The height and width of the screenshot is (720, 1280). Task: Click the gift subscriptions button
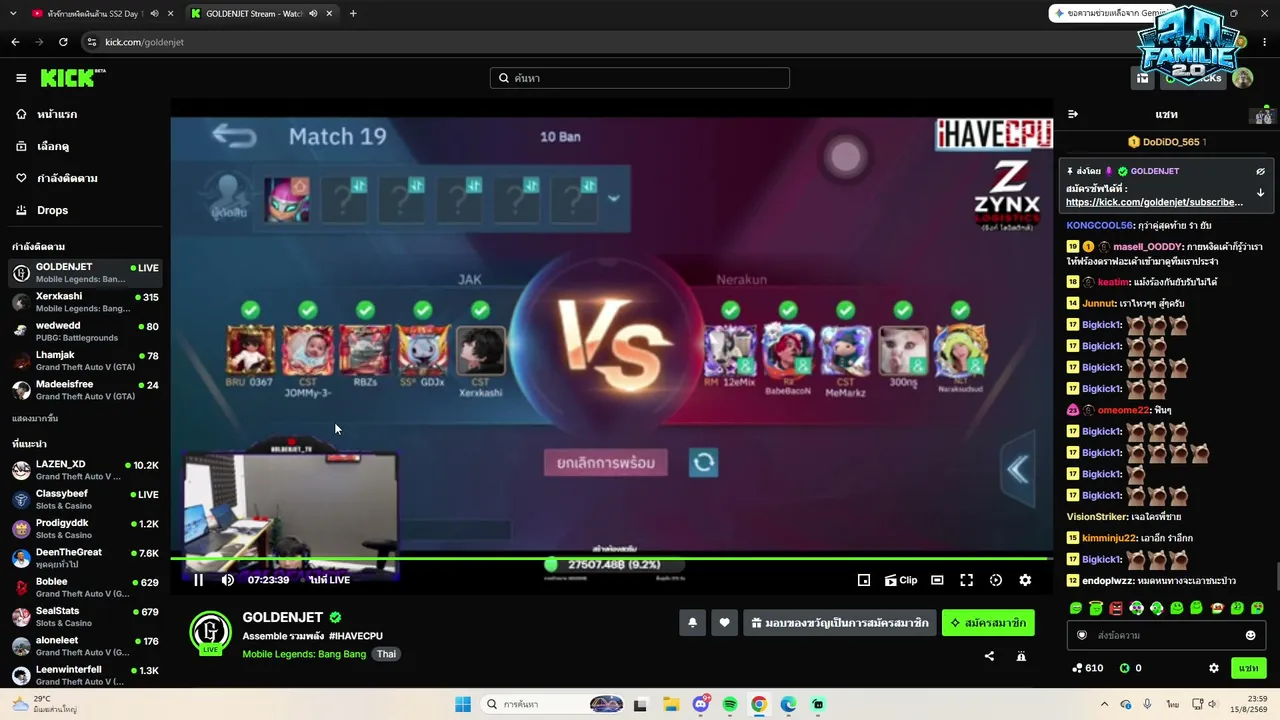point(840,623)
